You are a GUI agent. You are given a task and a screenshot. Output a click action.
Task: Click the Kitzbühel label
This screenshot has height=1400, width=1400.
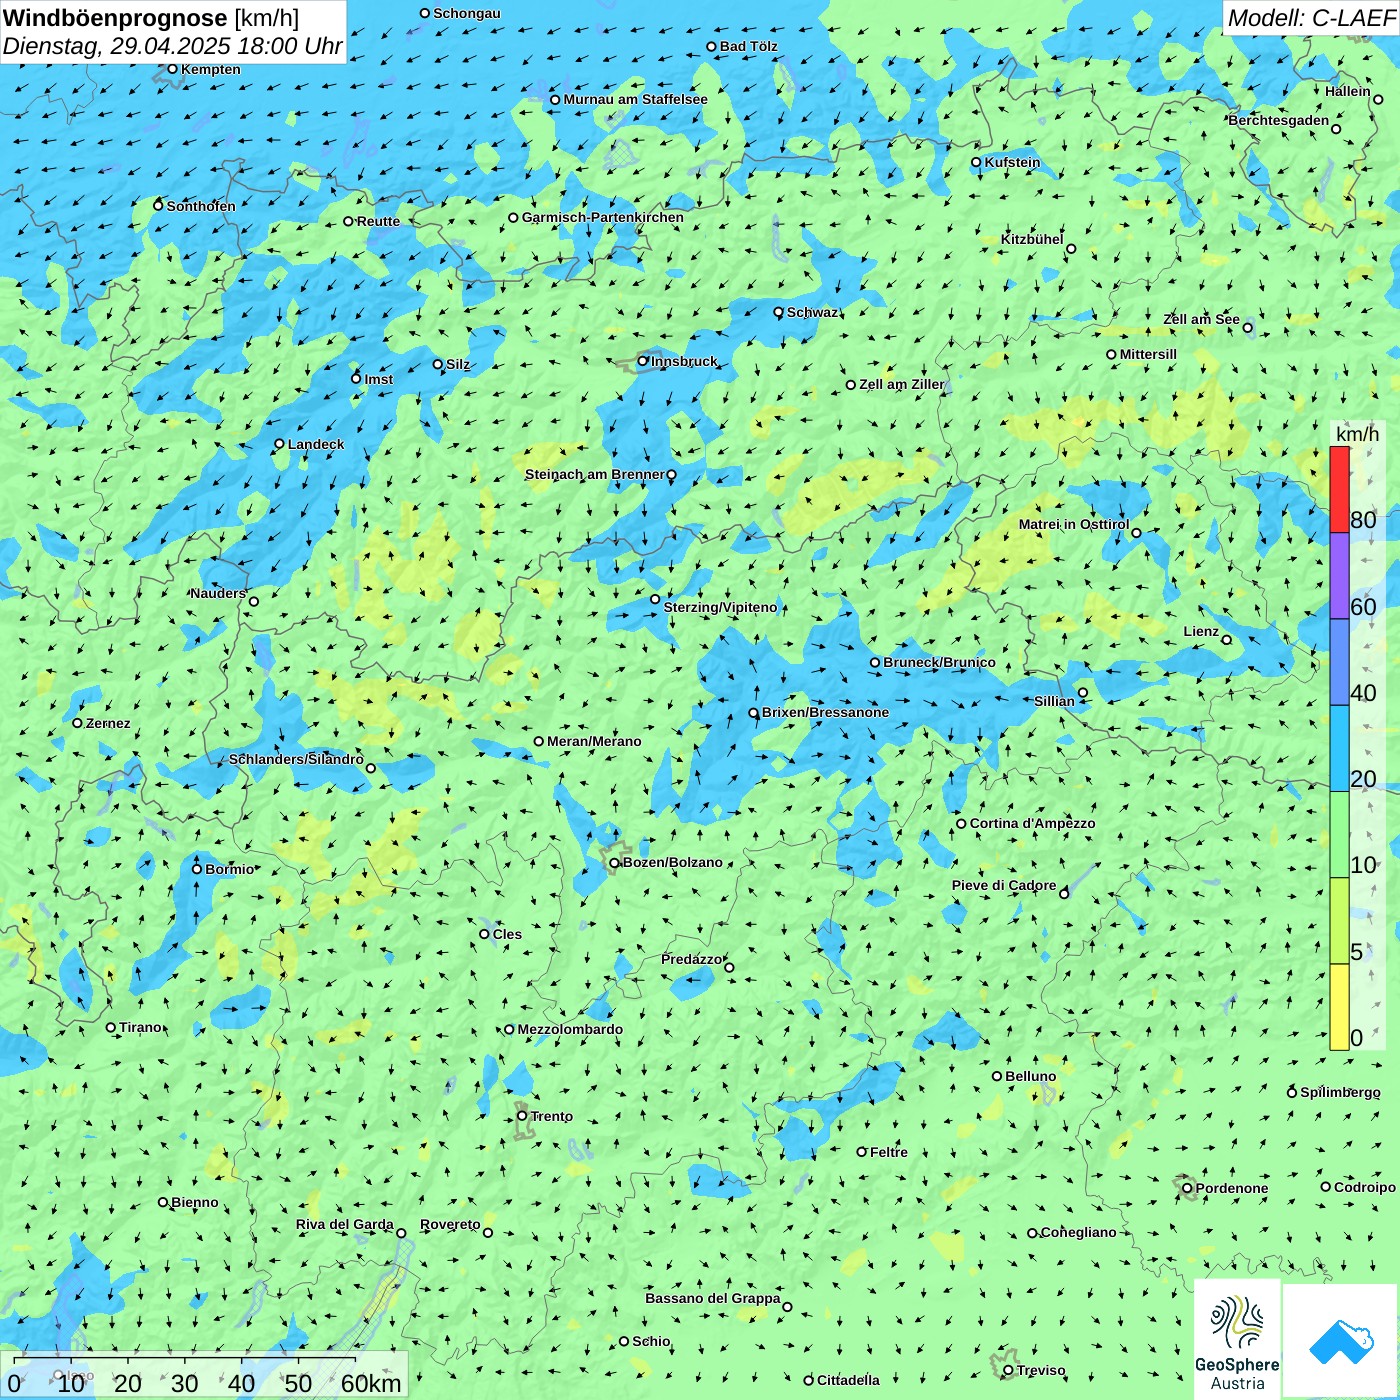(x=1032, y=239)
